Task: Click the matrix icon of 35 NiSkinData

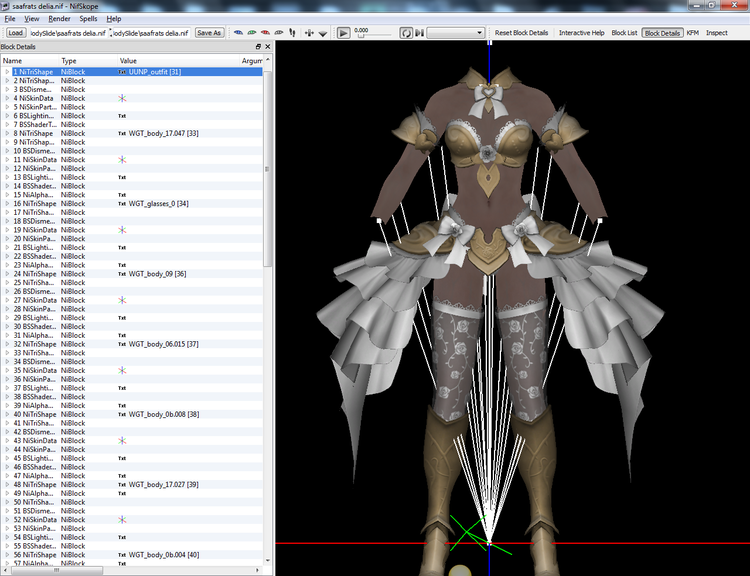Action: tap(122, 370)
